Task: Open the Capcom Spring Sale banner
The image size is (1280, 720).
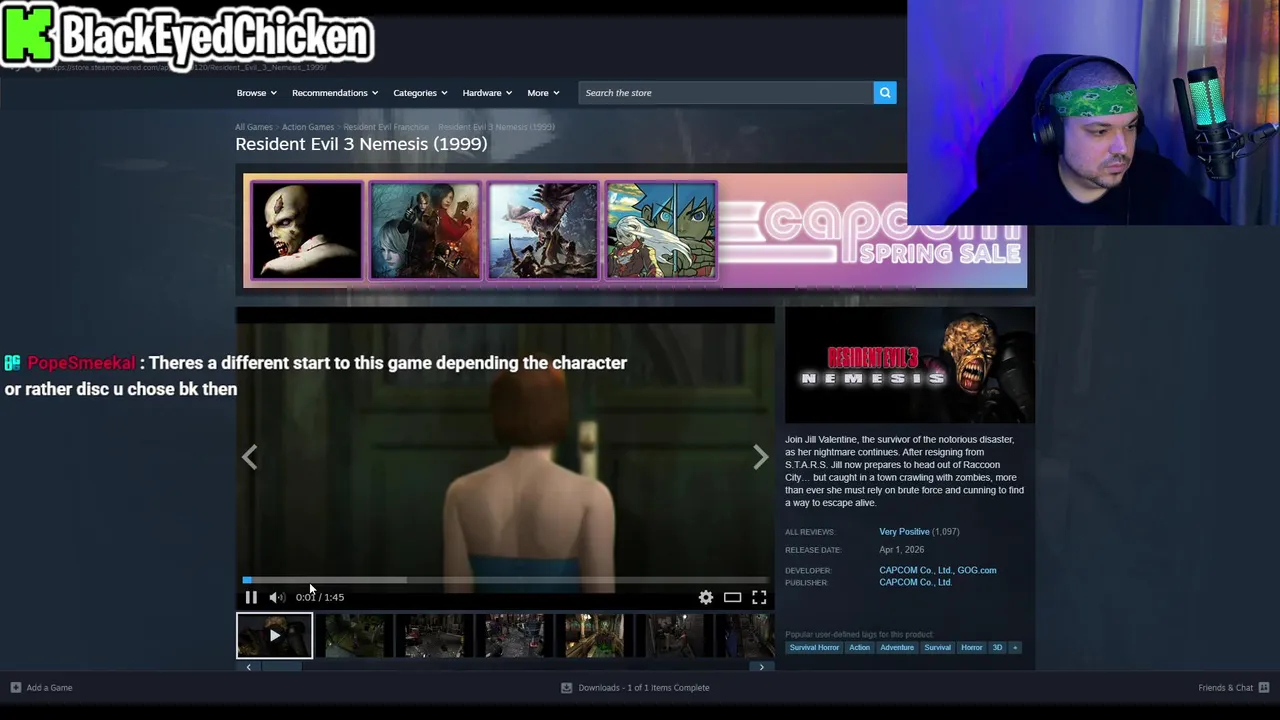Action: pos(635,231)
